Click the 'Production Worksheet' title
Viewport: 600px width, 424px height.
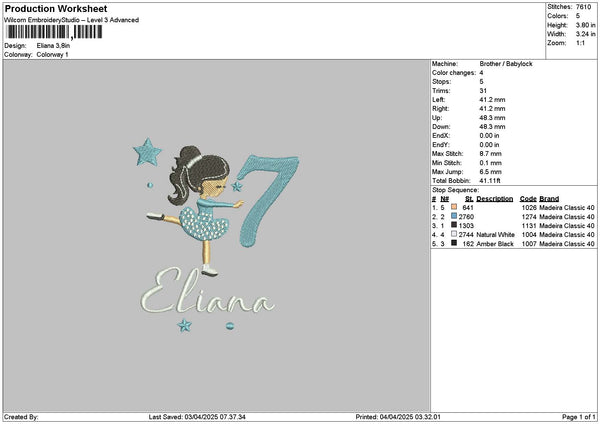pyautogui.click(x=56, y=8)
